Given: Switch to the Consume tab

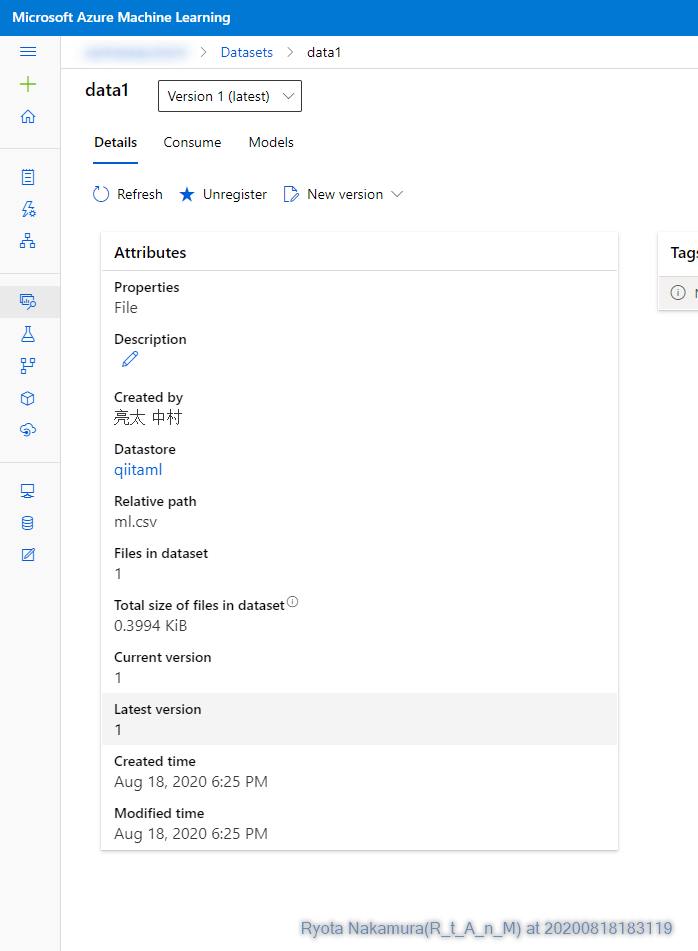Looking at the screenshot, I should [192, 143].
